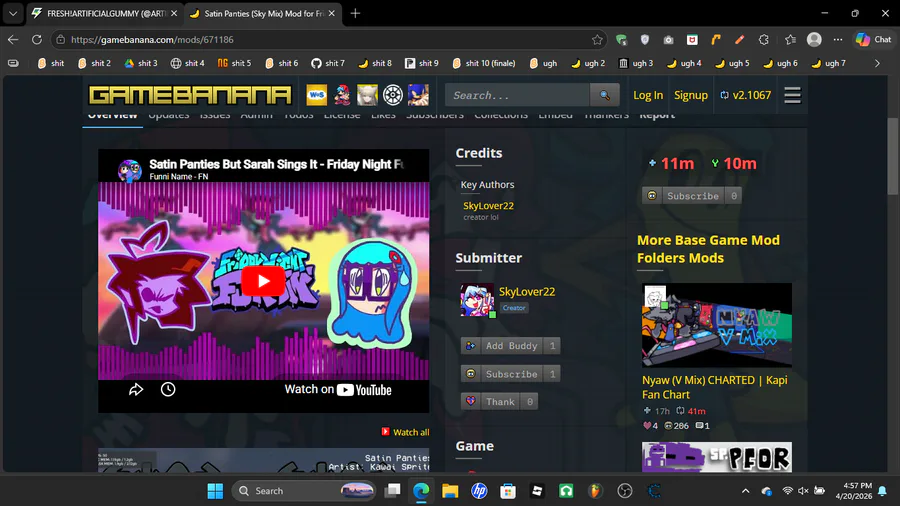Image resolution: width=900 pixels, height=506 pixels.
Task: Open the blonde character game icon
Action: tap(367, 95)
